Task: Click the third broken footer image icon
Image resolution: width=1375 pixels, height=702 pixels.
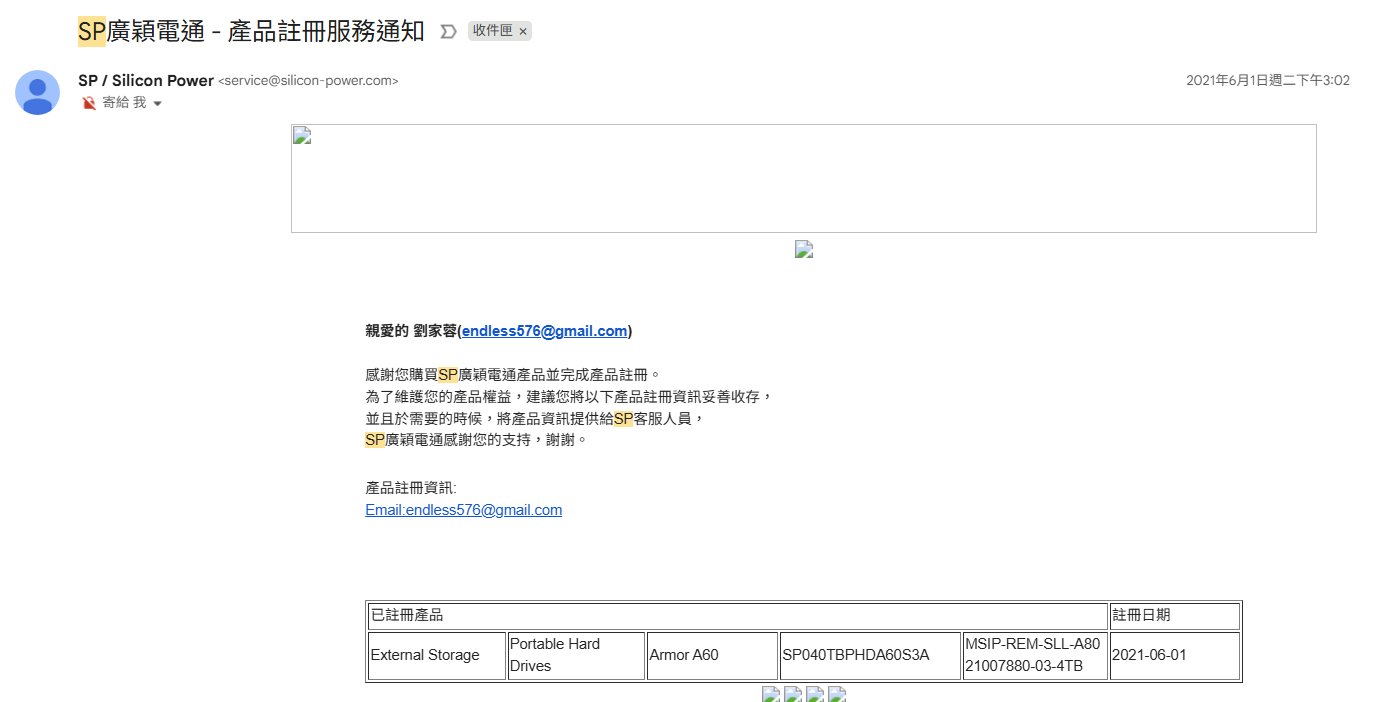Action: 815,694
